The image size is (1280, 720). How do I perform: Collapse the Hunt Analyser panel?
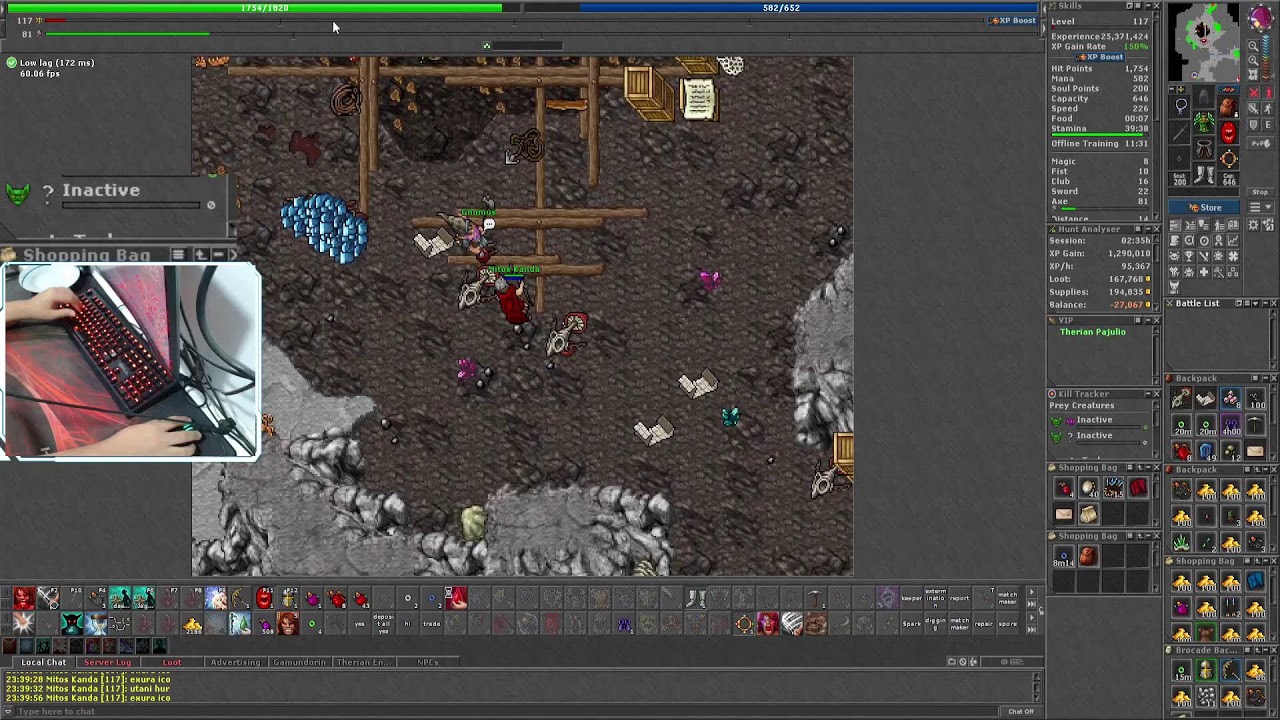pyautogui.click(x=1148, y=229)
